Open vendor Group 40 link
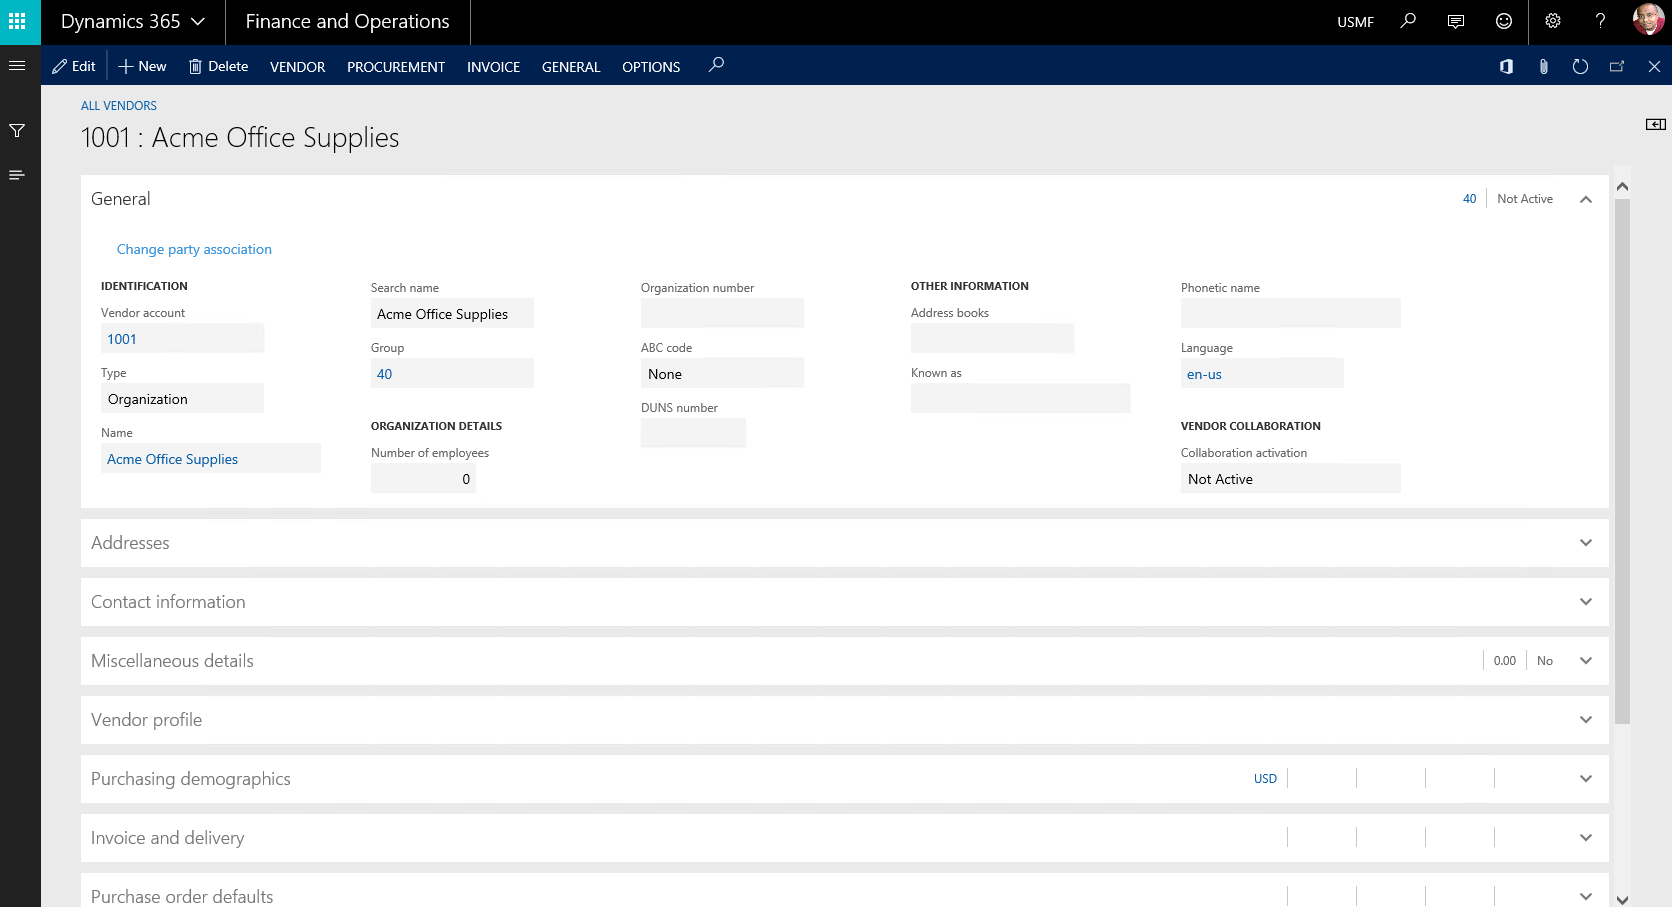The width and height of the screenshot is (1672, 907). [x=385, y=374]
